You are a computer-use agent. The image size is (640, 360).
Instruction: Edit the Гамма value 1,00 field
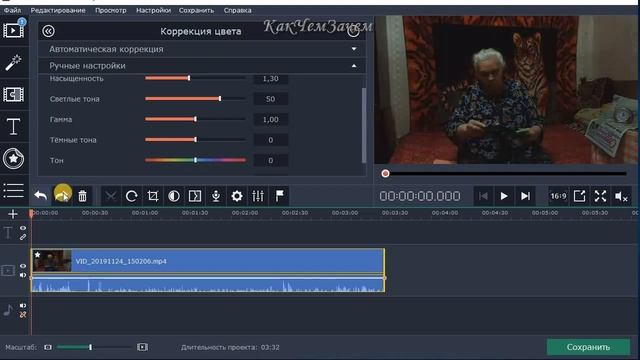271,120
